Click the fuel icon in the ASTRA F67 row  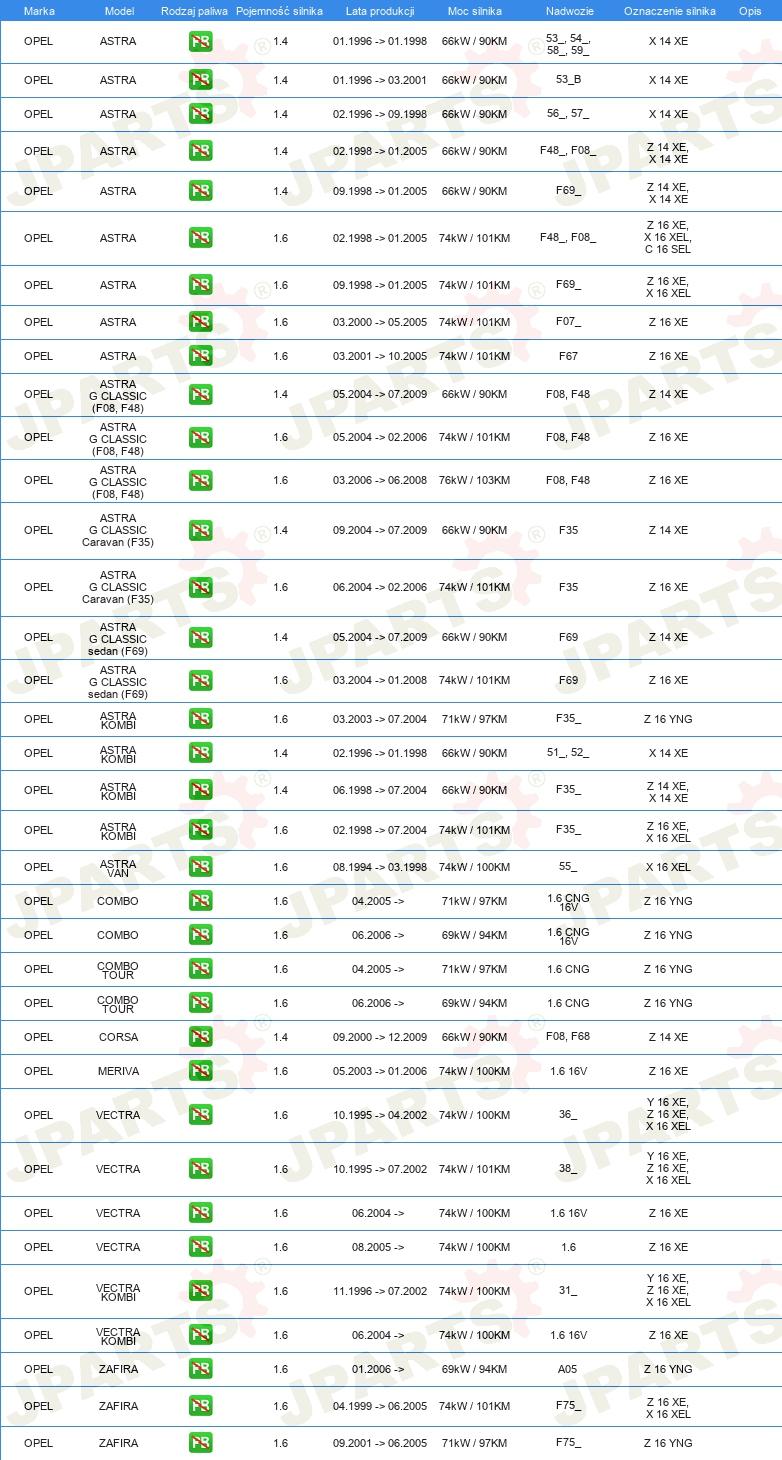coord(201,356)
